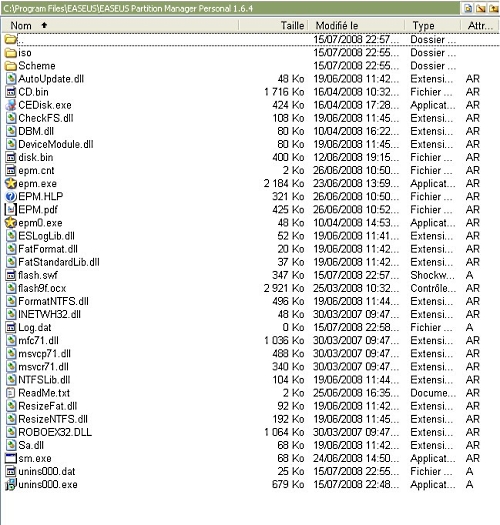Click the unins000.exe uninstaller icon
Viewport: 500px width, 525px height.
pos(11,484)
